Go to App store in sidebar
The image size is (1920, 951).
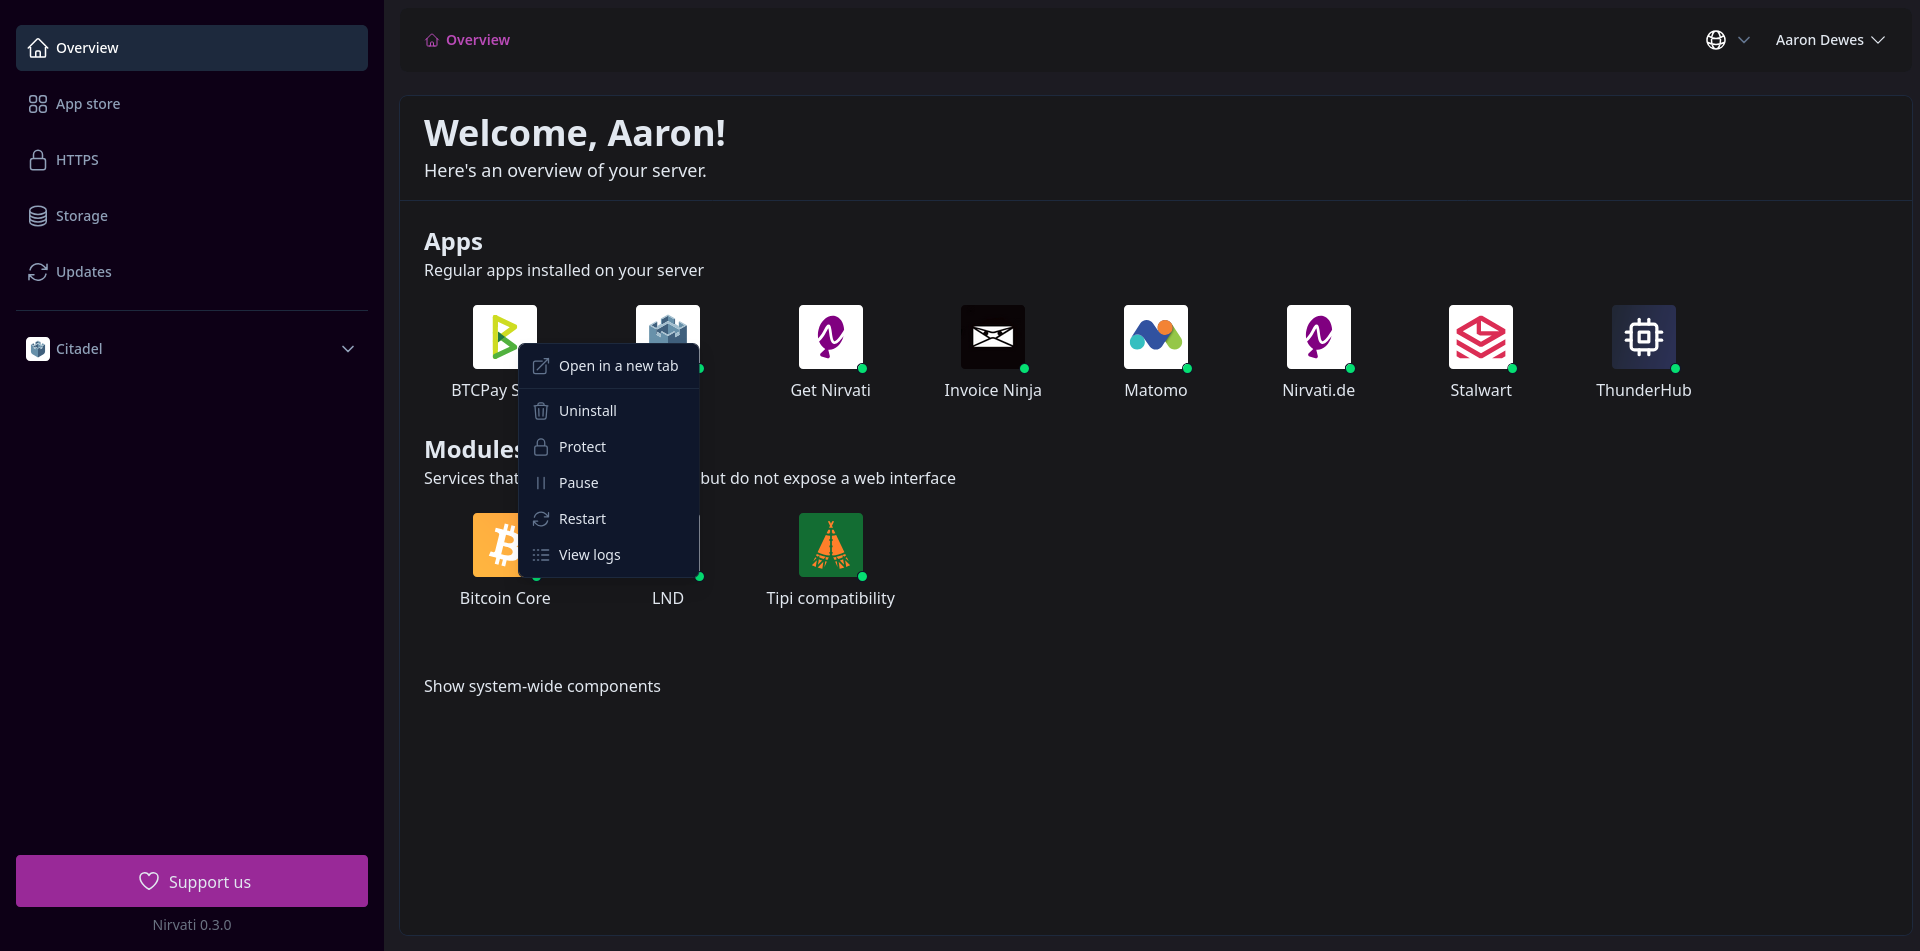[x=88, y=104]
